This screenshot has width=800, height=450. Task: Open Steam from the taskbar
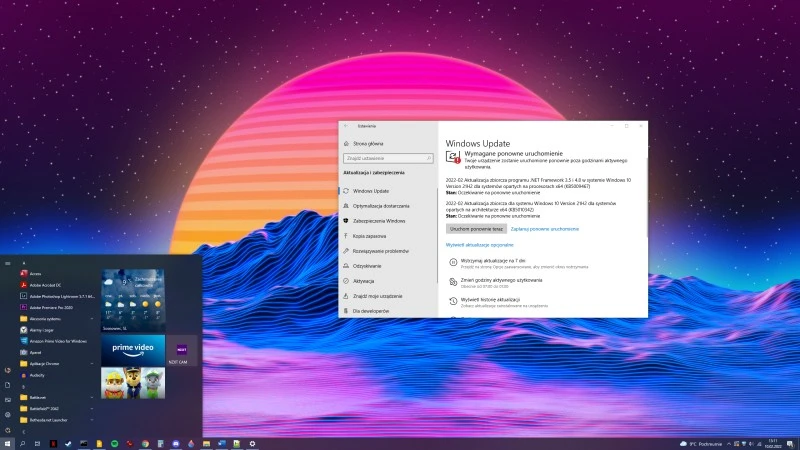[68, 444]
